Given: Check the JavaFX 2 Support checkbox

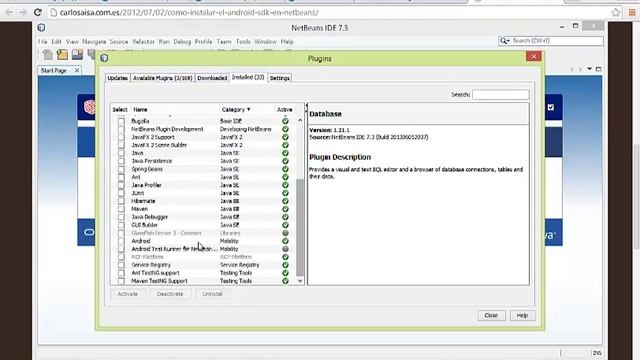Looking at the screenshot, I should pyautogui.click(x=121, y=137).
